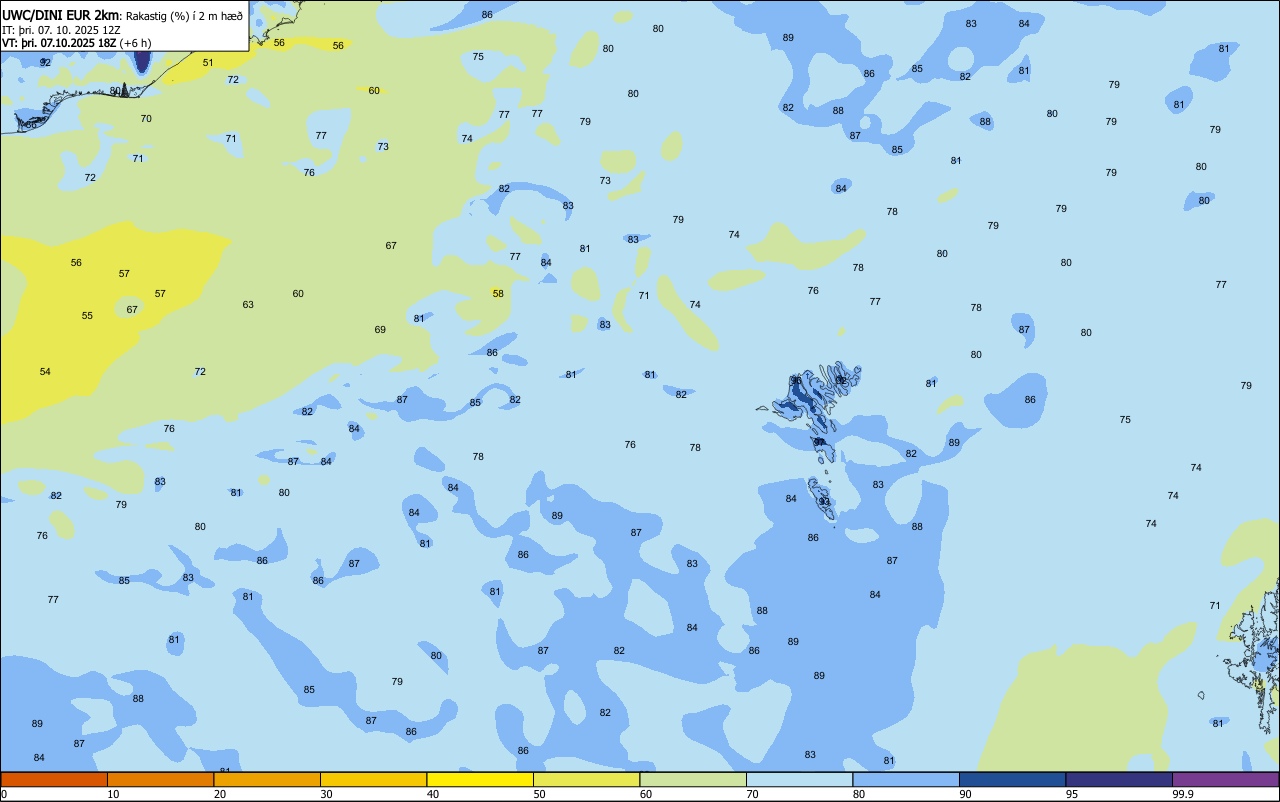This screenshot has width=1280, height=802.
Task: Click the humidity value '58' on the map
Action: coord(498,293)
